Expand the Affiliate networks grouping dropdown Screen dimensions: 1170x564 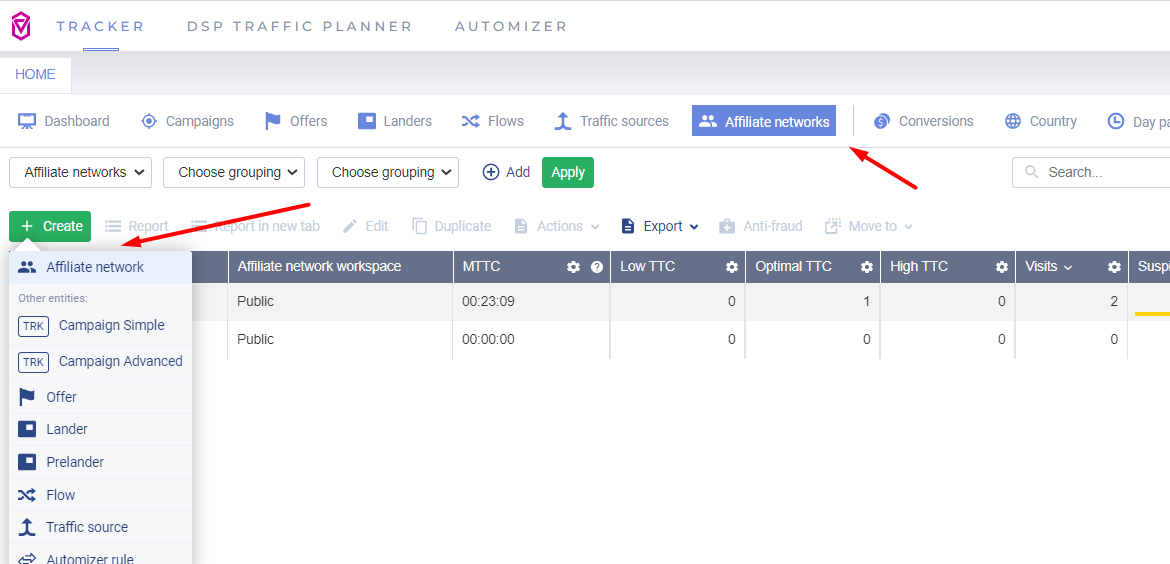(x=80, y=172)
